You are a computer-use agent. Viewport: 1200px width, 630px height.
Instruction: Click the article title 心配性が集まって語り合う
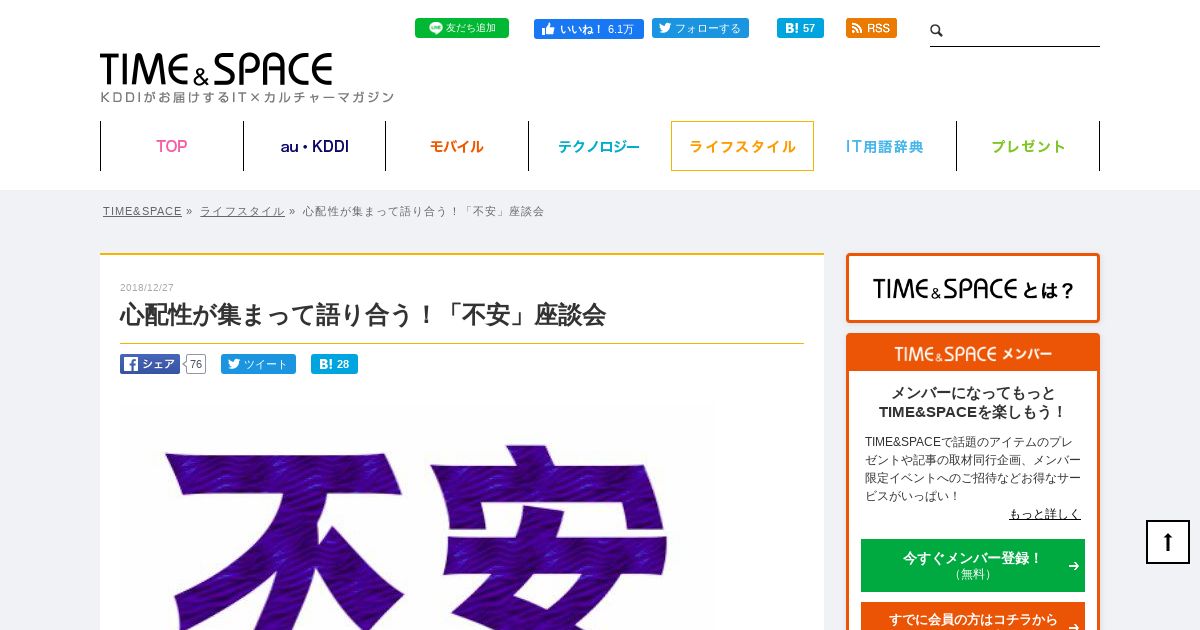[x=363, y=315]
